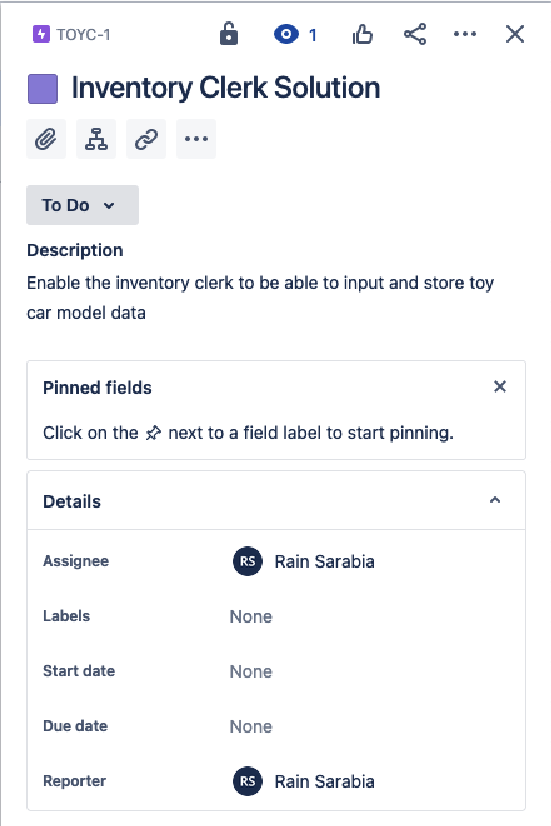Open the issue restrictions lock icon
Screen dimensions: 551x826
pyautogui.click(x=229, y=34)
